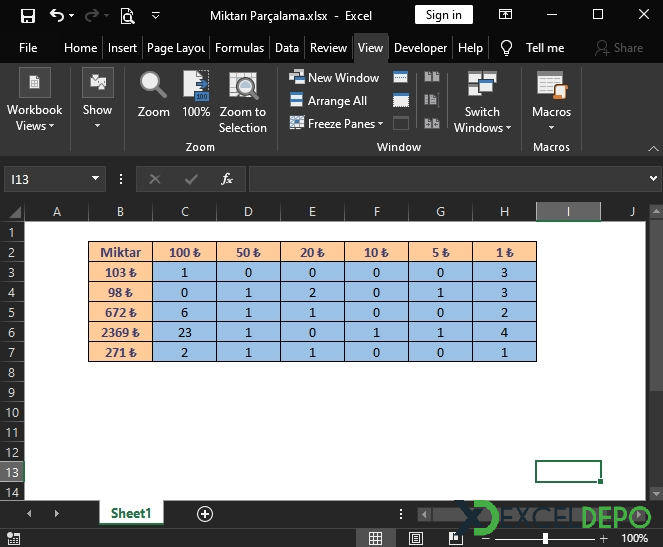This screenshot has height=547, width=663.
Task: Click the Tell me lightbulb search
Action: coord(532,48)
